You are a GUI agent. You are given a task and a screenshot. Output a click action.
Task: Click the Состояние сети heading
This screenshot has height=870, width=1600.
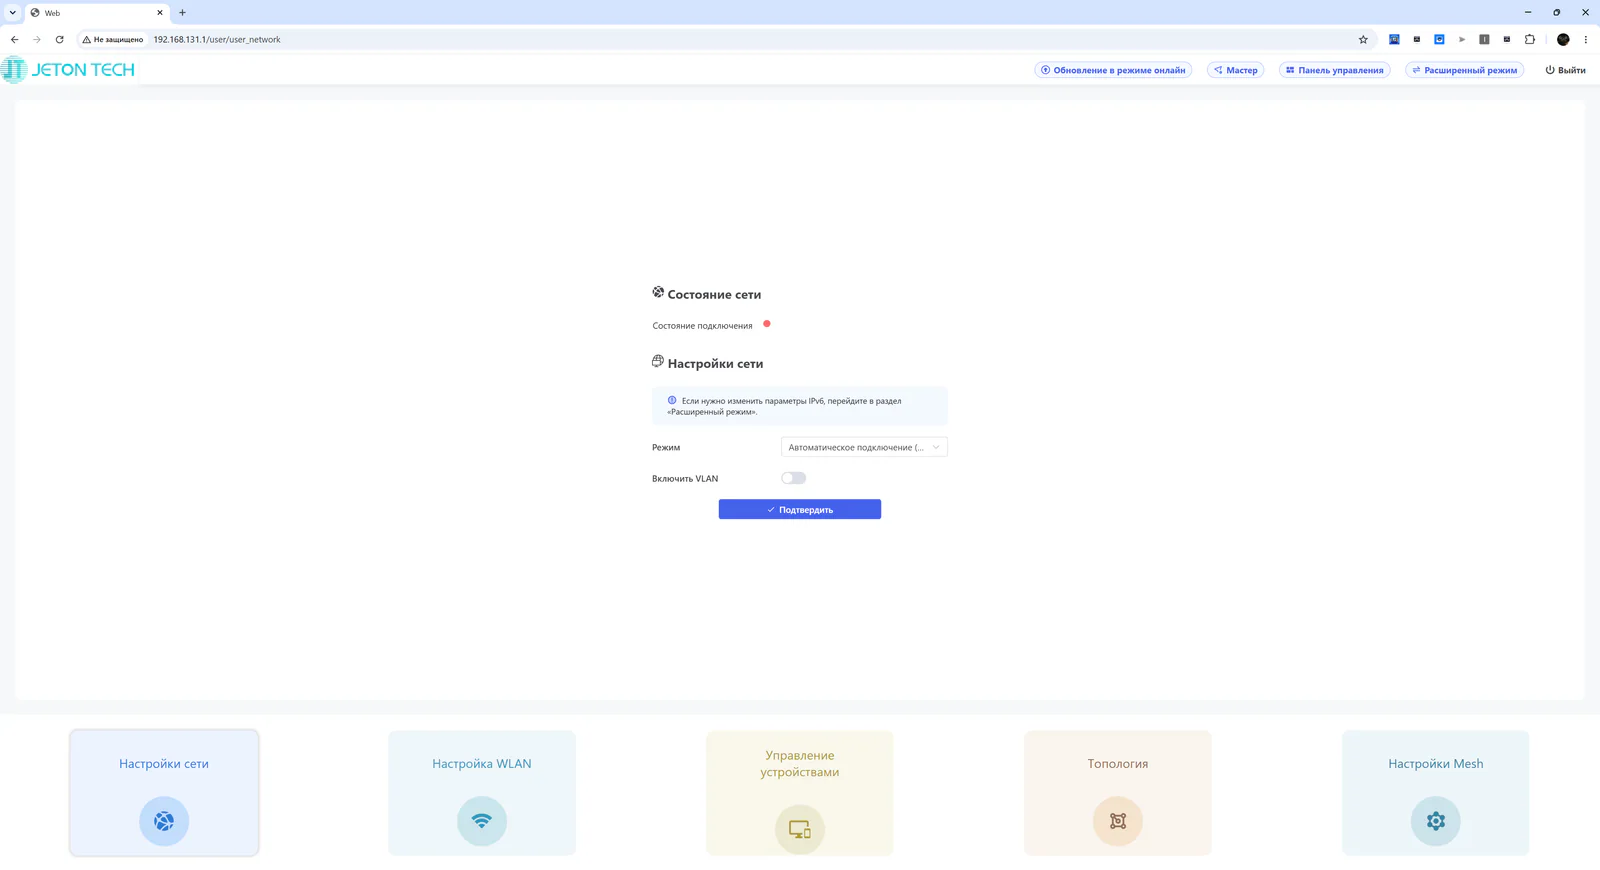(x=714, y=295)
